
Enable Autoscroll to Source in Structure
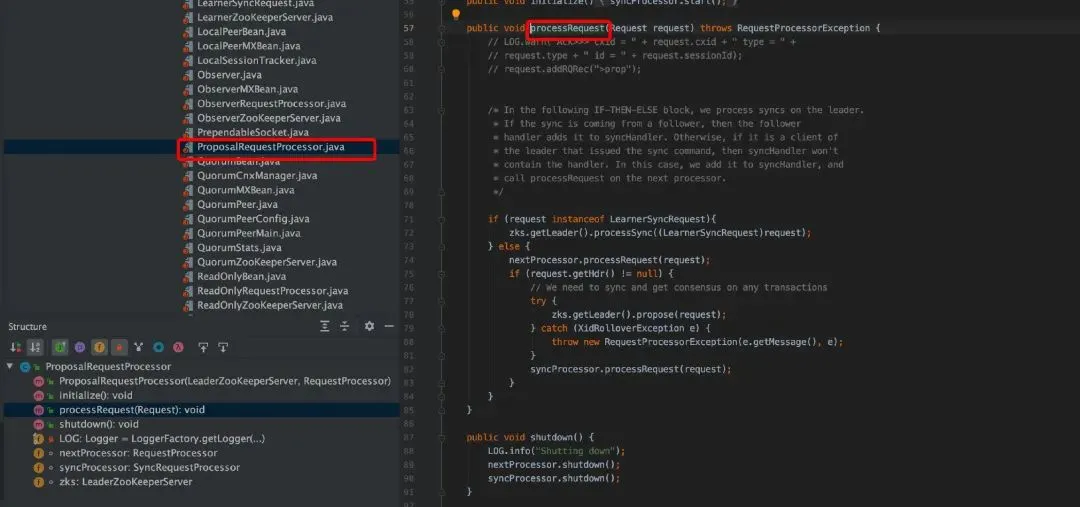pyautogui.click(x=203, y=347)
